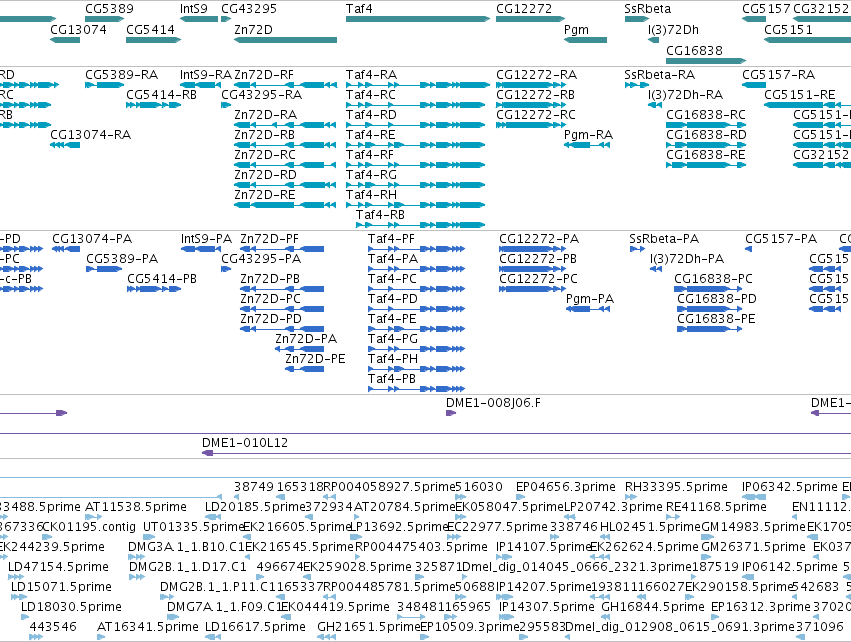The image size is (851, 642).
Task: Click EST label EP04656.3prime
Action: pos(566,487)
